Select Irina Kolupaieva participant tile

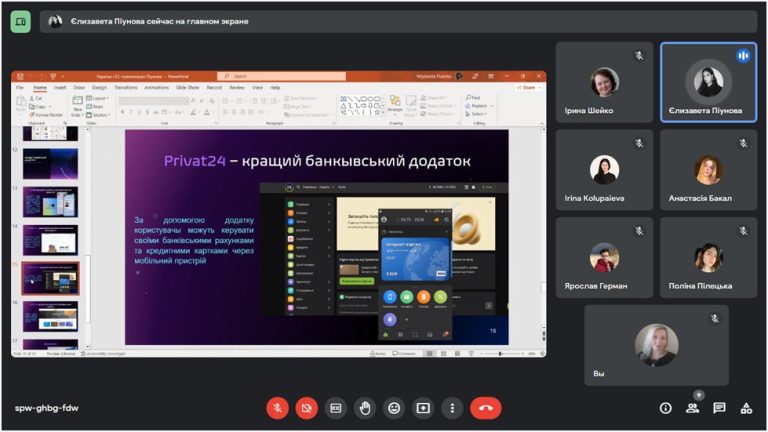point(604,170)
